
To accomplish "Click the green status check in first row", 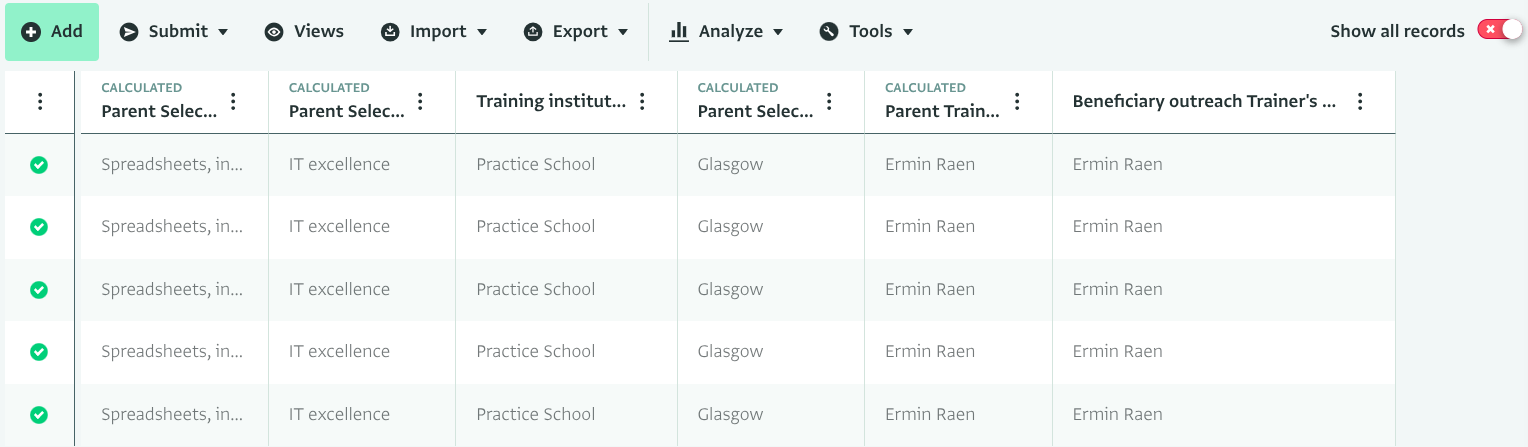I will click(39, 165).
